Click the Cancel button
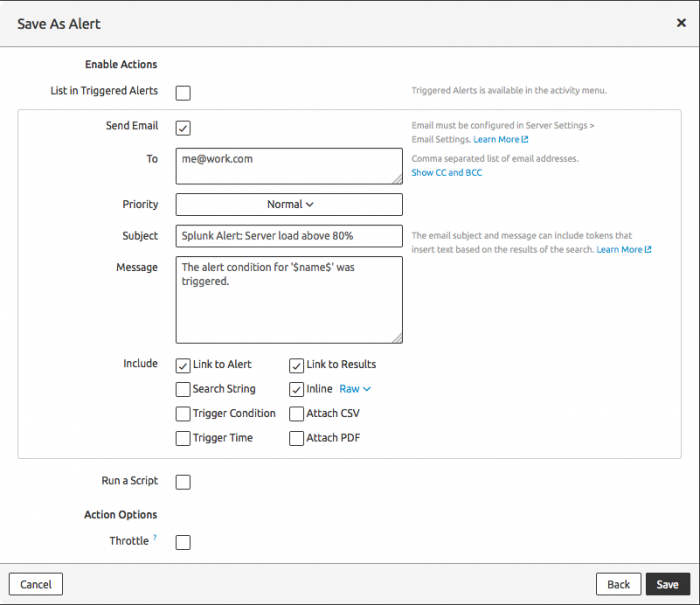Image resolution: width=700 pixels, height=605 pixels. (x=36, y=584)
